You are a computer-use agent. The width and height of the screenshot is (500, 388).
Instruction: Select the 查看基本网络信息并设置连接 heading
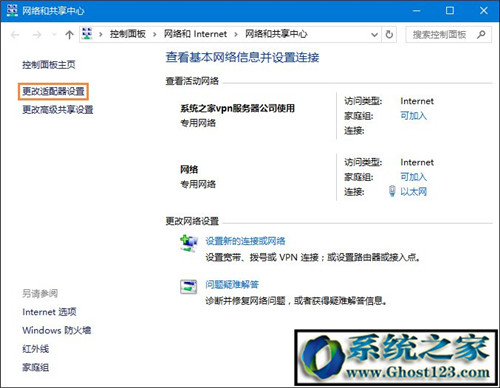[242, 57]
